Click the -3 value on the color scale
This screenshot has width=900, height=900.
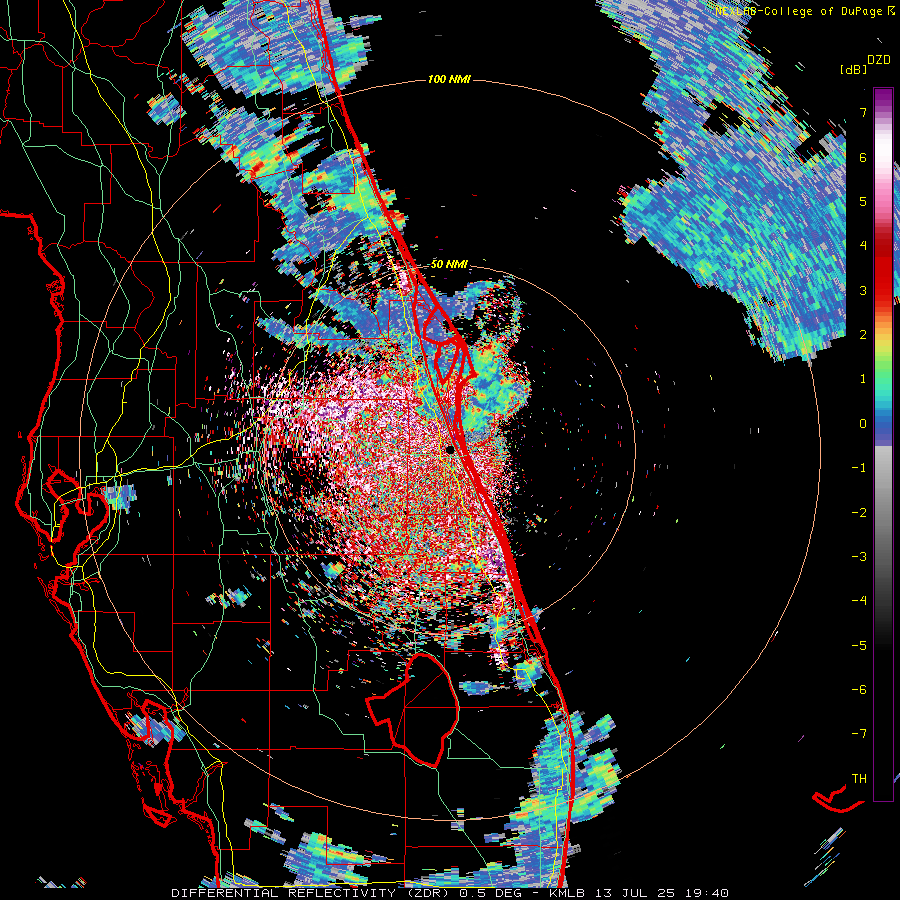[859, 557]
